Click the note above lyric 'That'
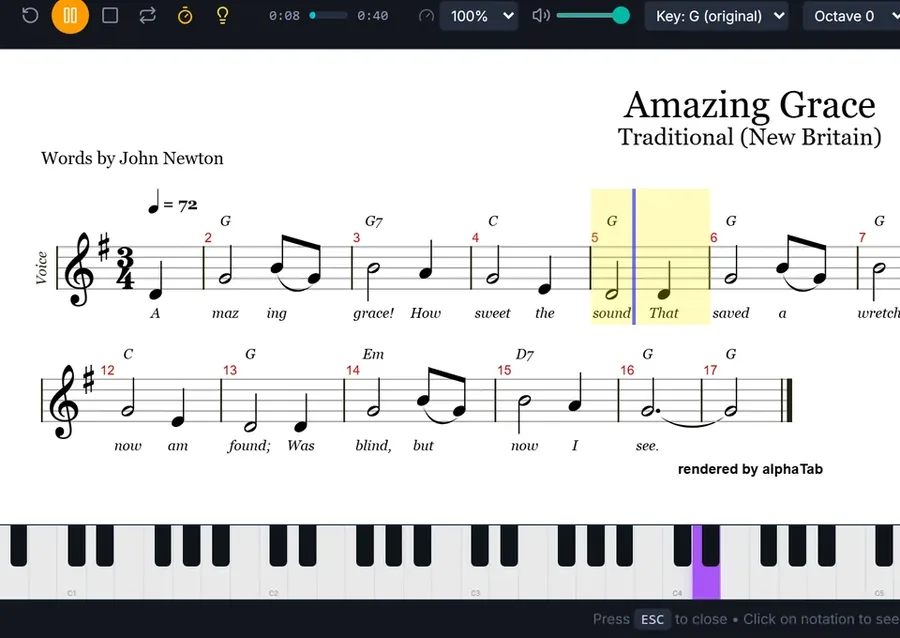 coord(664,294)
